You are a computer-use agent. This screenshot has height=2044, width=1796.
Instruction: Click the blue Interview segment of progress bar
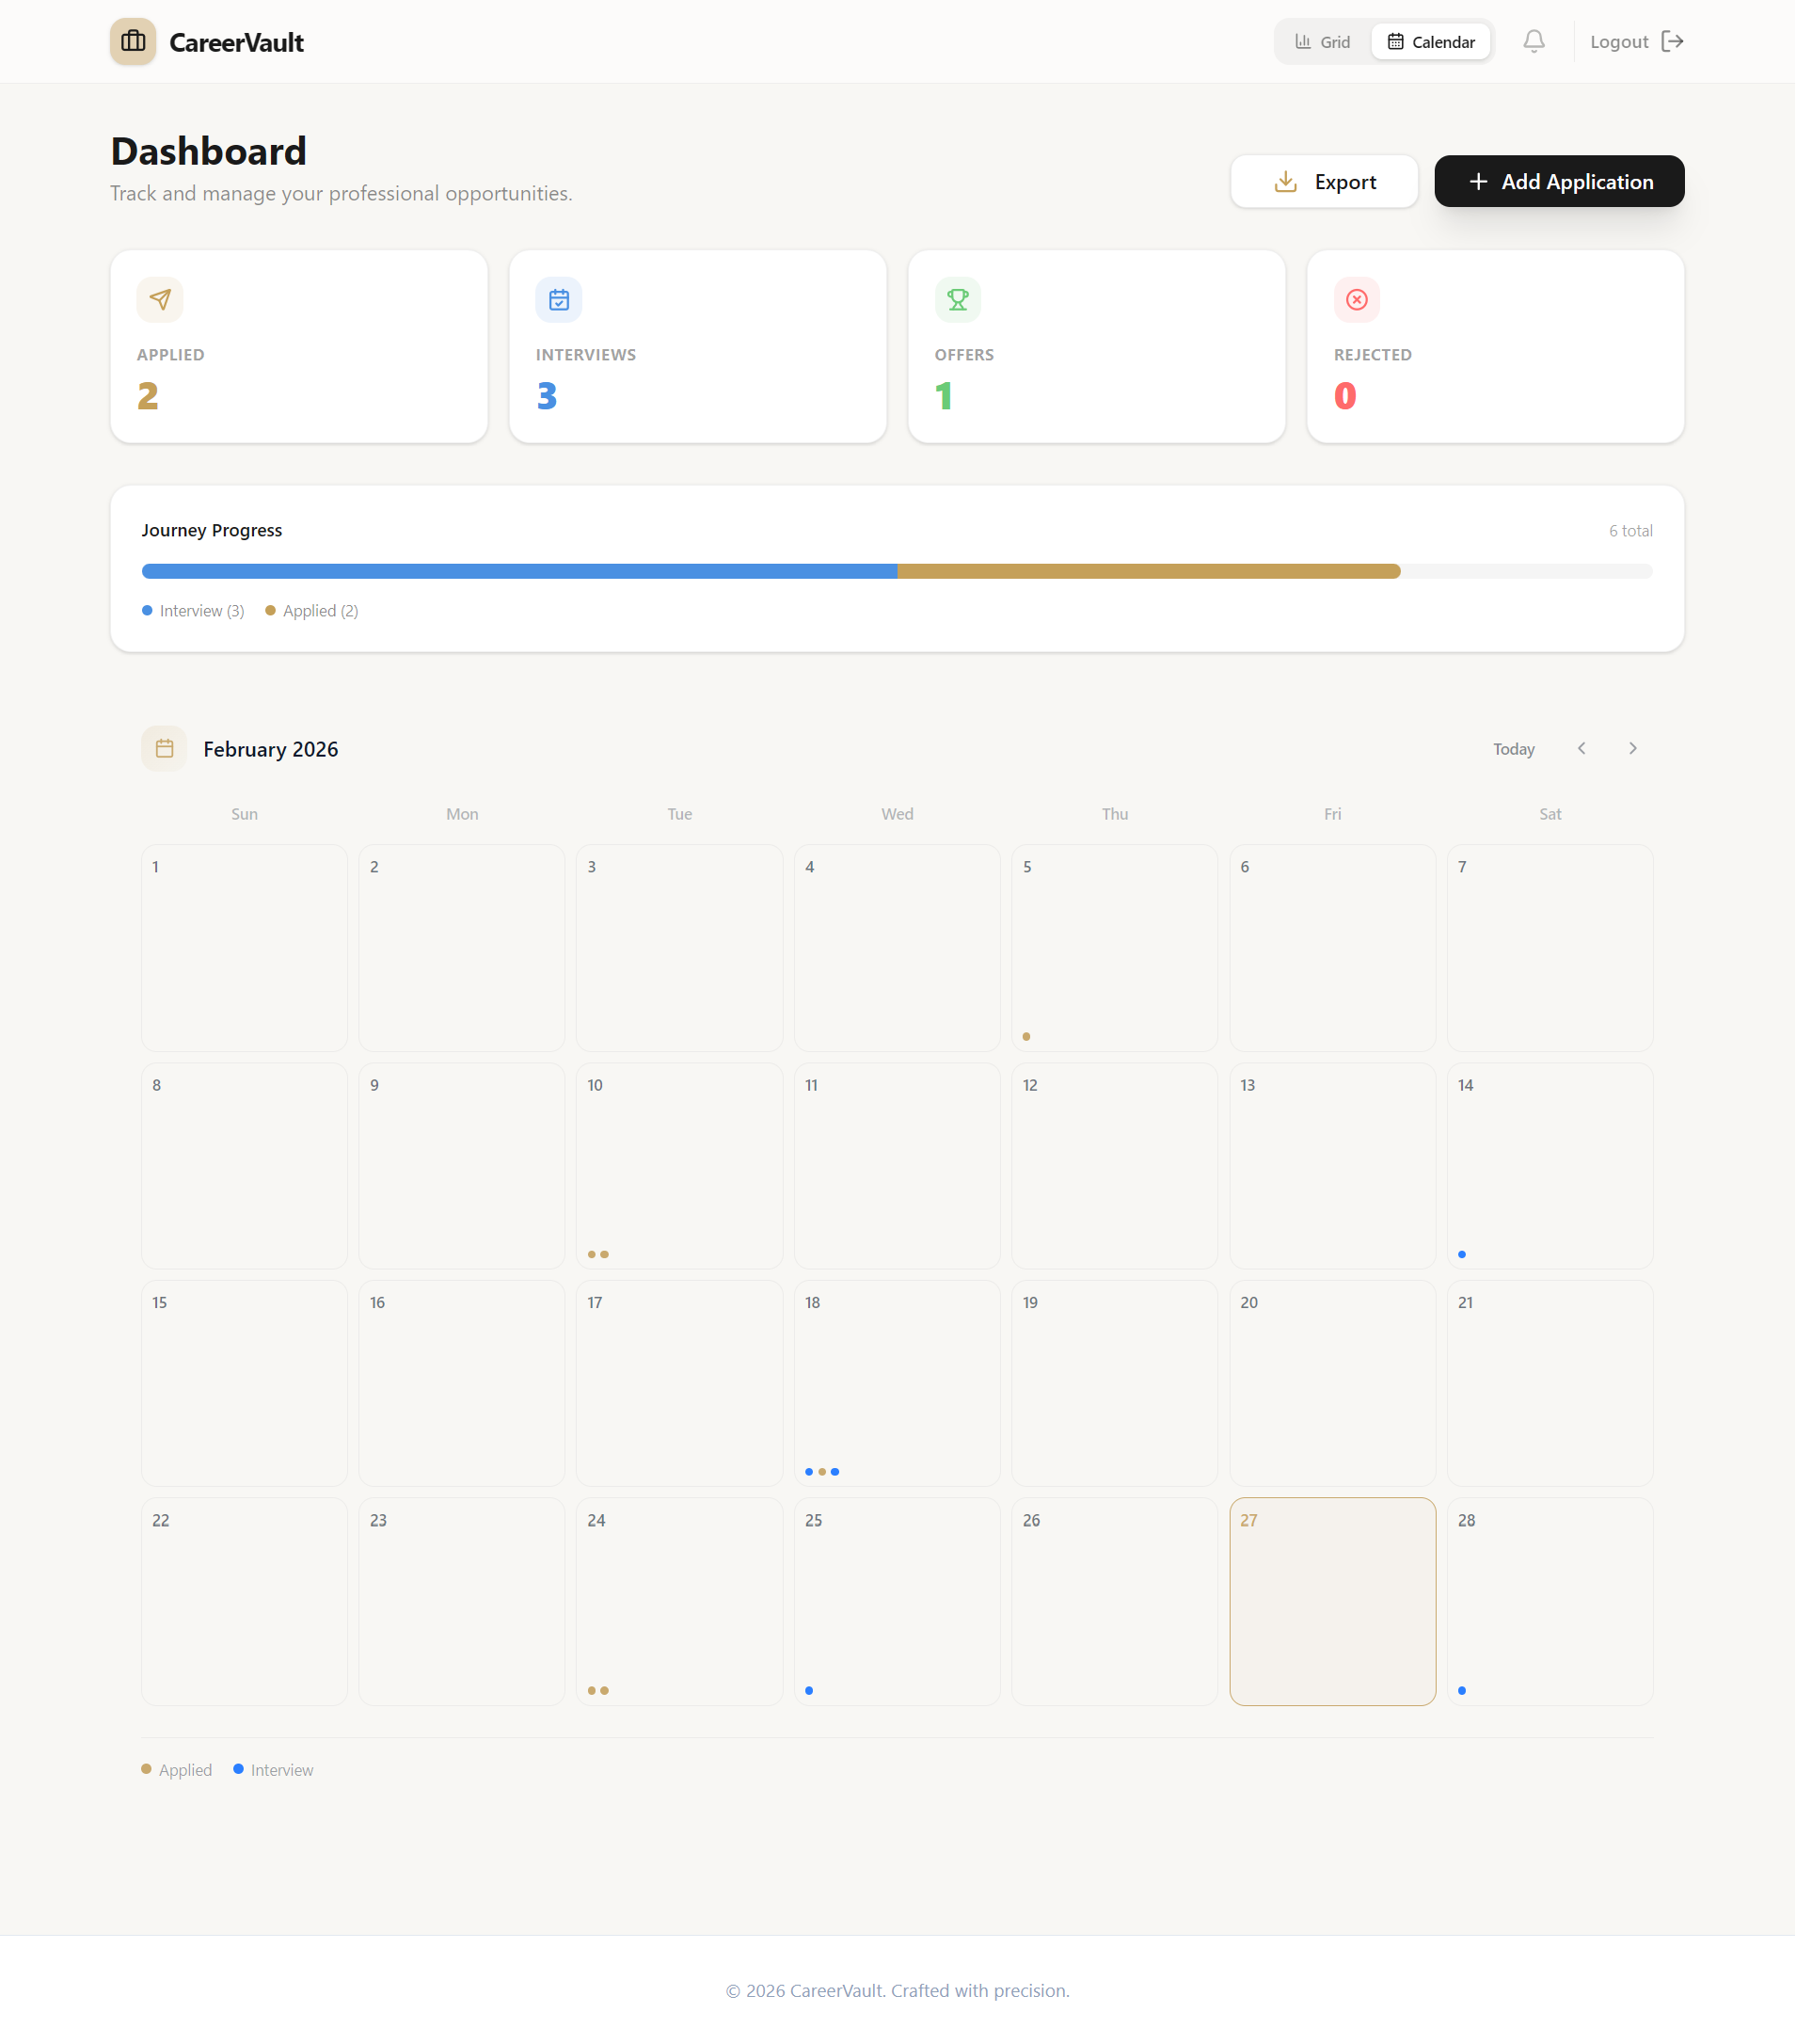pyautogui.click(x=520, y=571)
